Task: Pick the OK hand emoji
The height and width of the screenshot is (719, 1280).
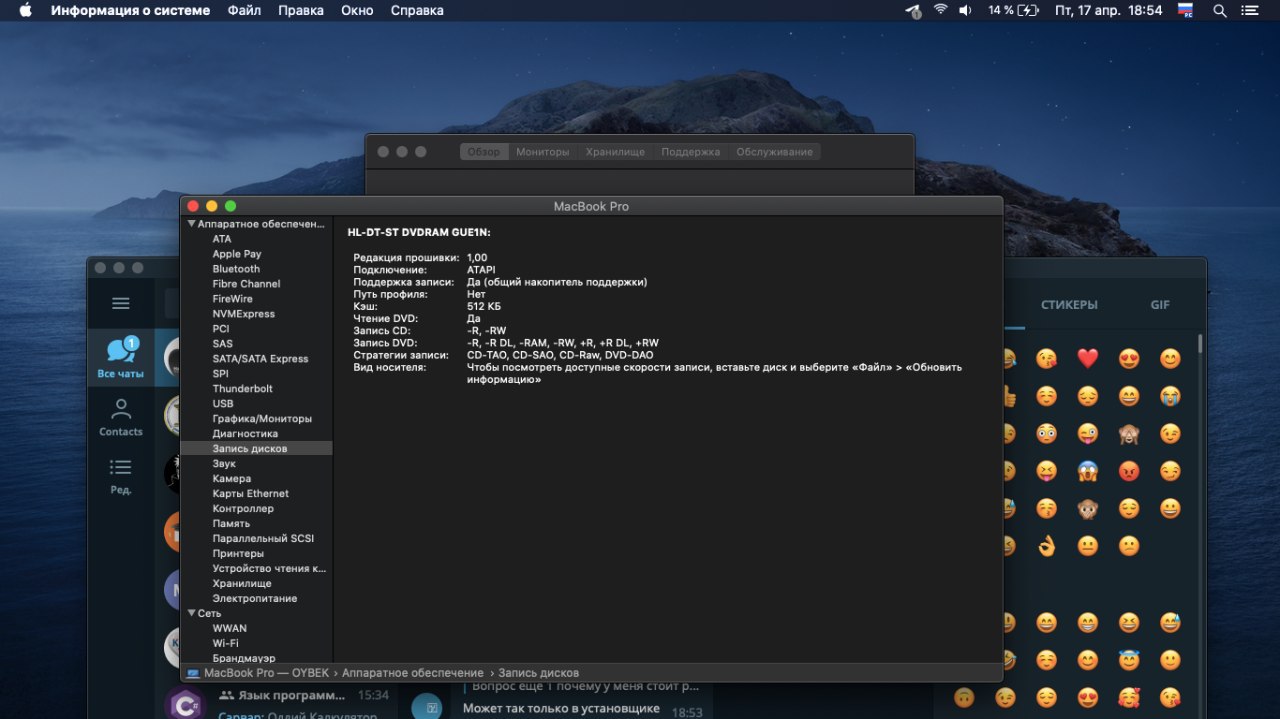Action: click(1047, 545)
